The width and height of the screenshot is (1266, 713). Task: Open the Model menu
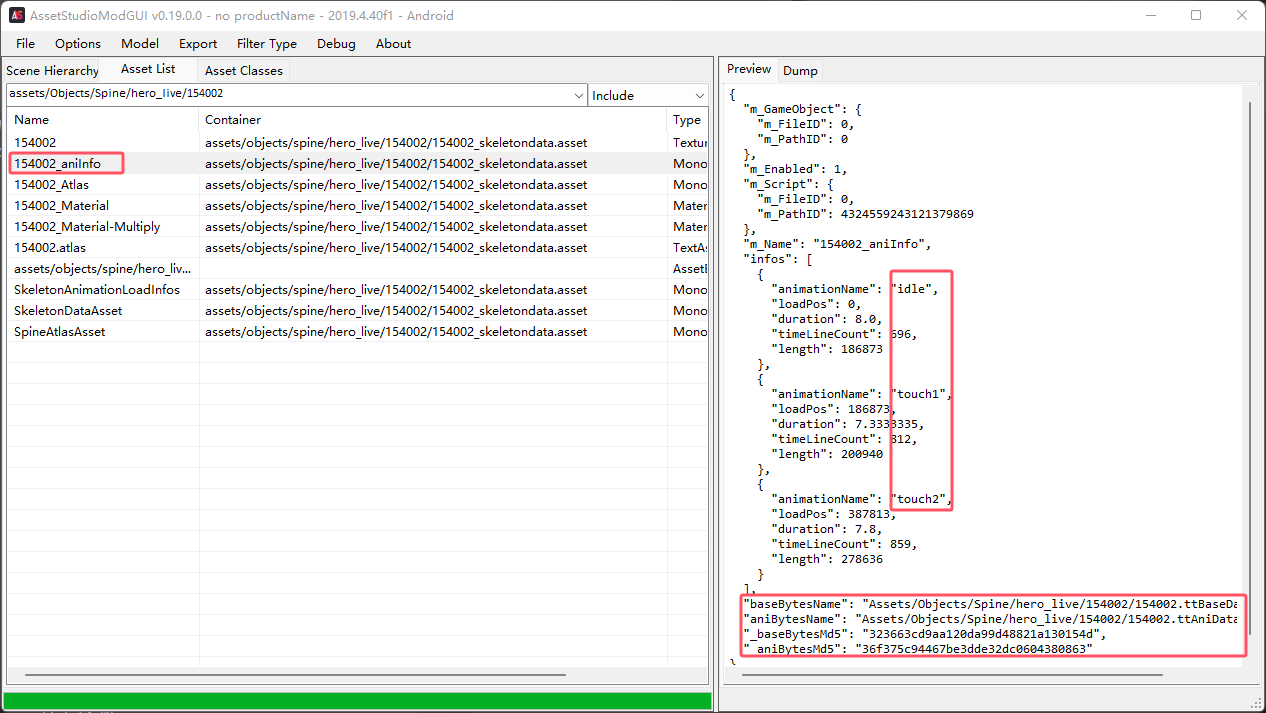tap(140, 43)
